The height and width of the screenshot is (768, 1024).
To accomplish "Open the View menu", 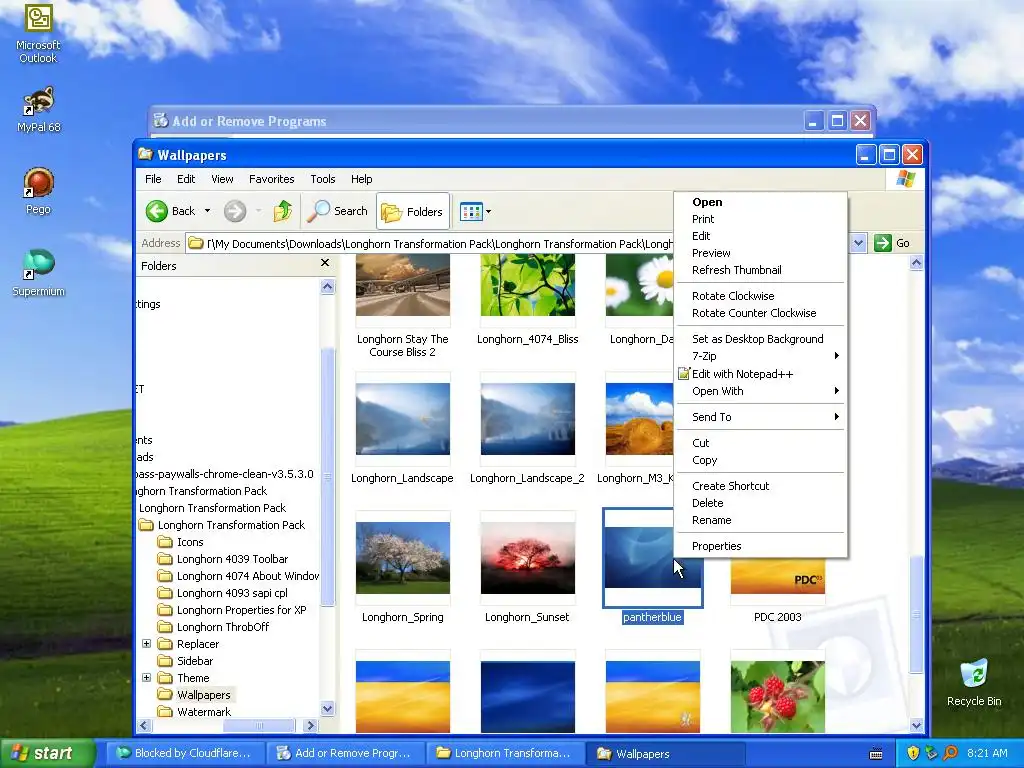I will click(222, 179).
